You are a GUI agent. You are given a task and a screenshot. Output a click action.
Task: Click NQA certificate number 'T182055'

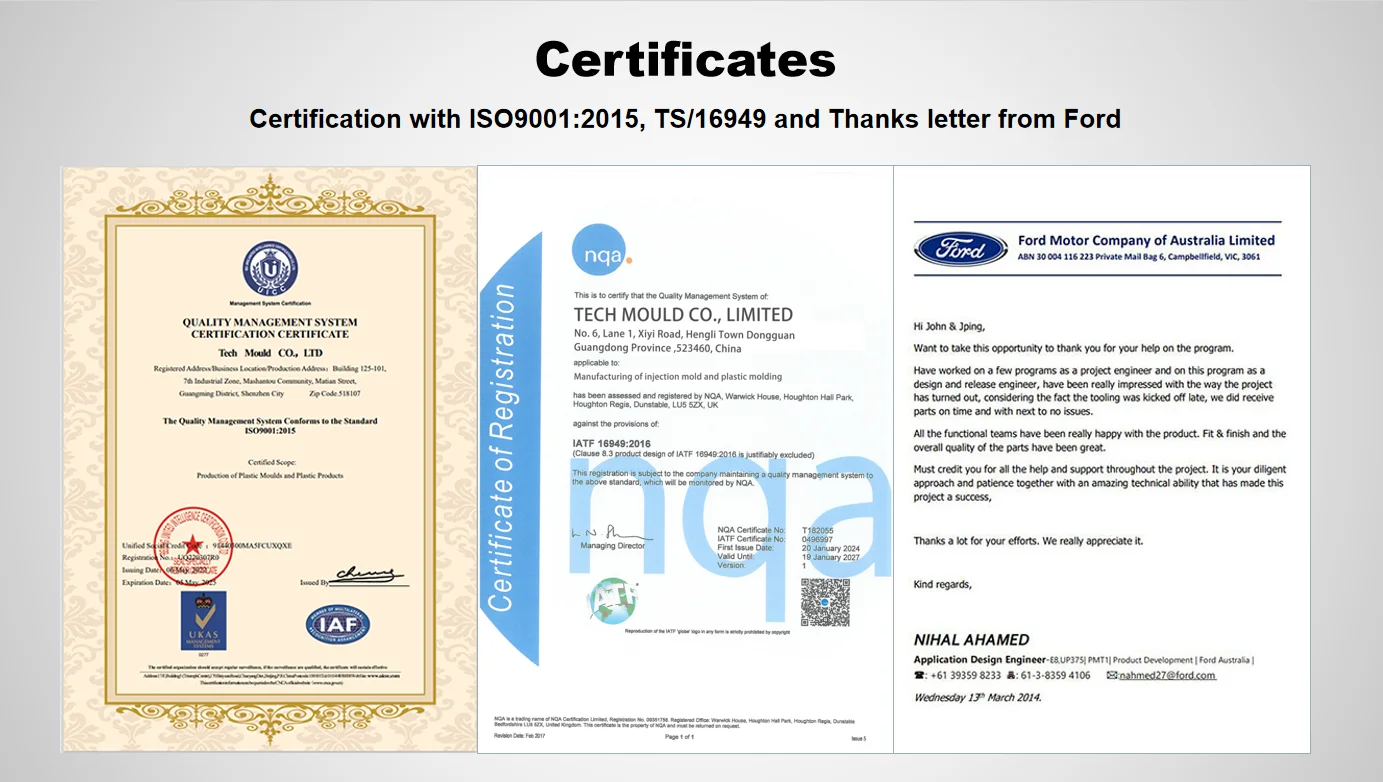(818, 530)
